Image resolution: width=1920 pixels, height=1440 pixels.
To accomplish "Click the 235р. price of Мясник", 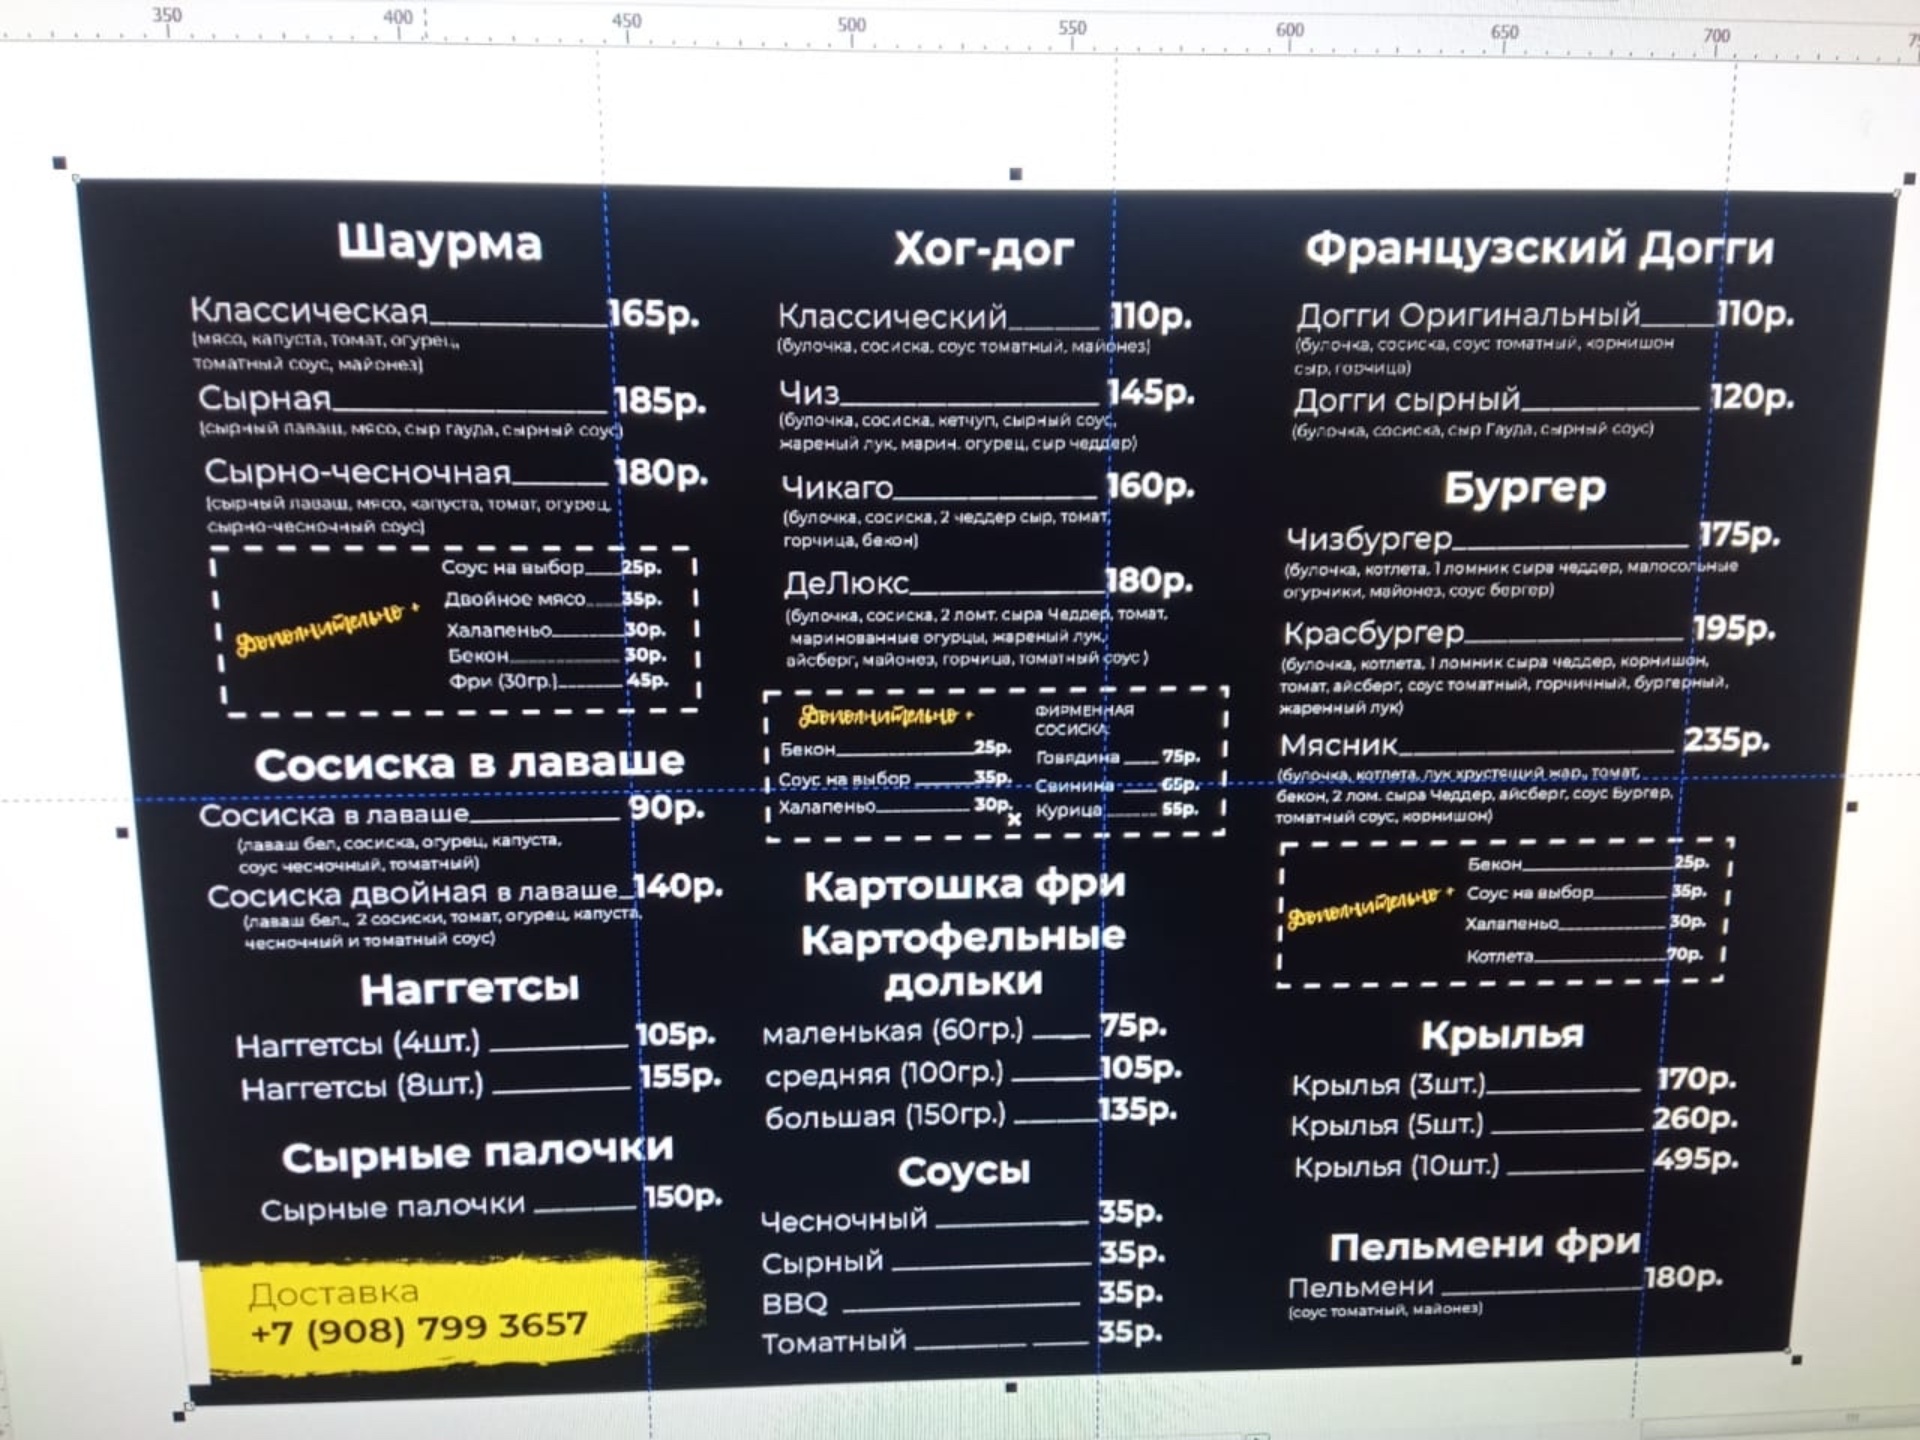I will [1727, 740].
